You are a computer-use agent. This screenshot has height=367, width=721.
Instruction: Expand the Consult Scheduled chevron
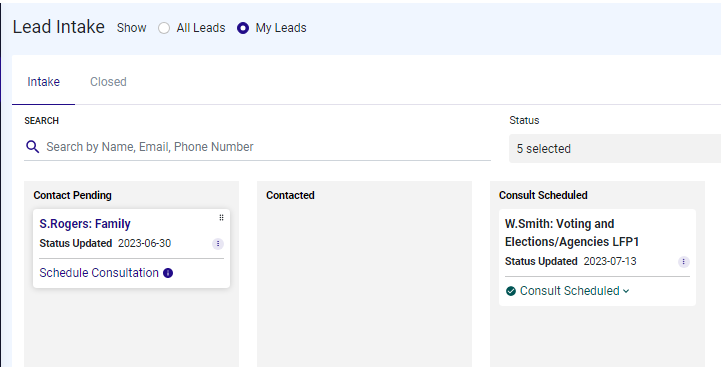626,291
